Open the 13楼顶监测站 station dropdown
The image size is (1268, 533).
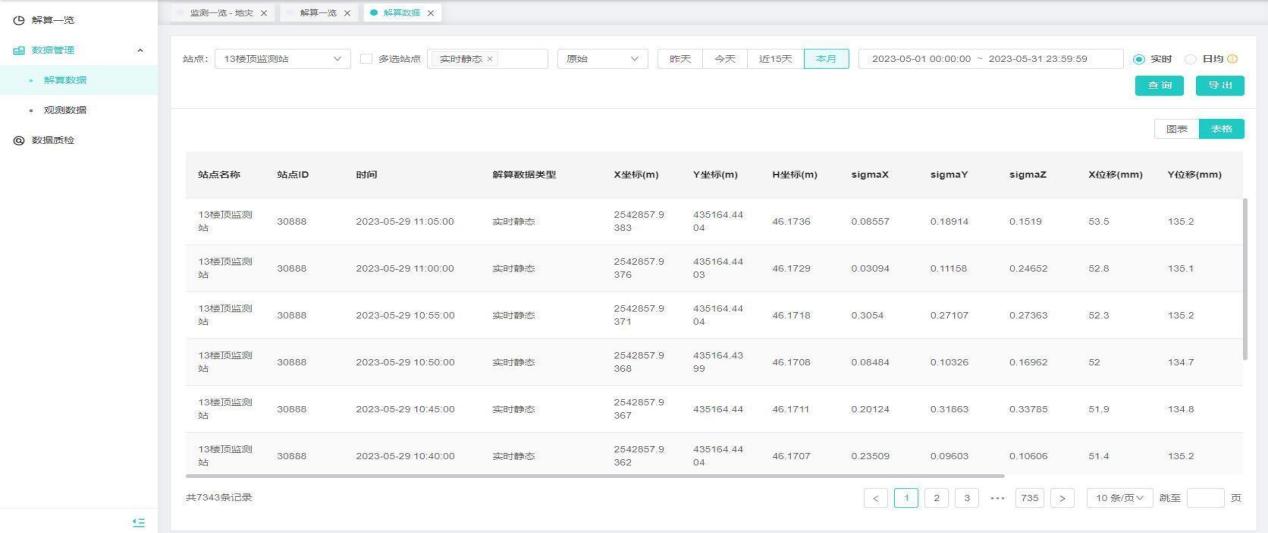(x=283, y=59)
